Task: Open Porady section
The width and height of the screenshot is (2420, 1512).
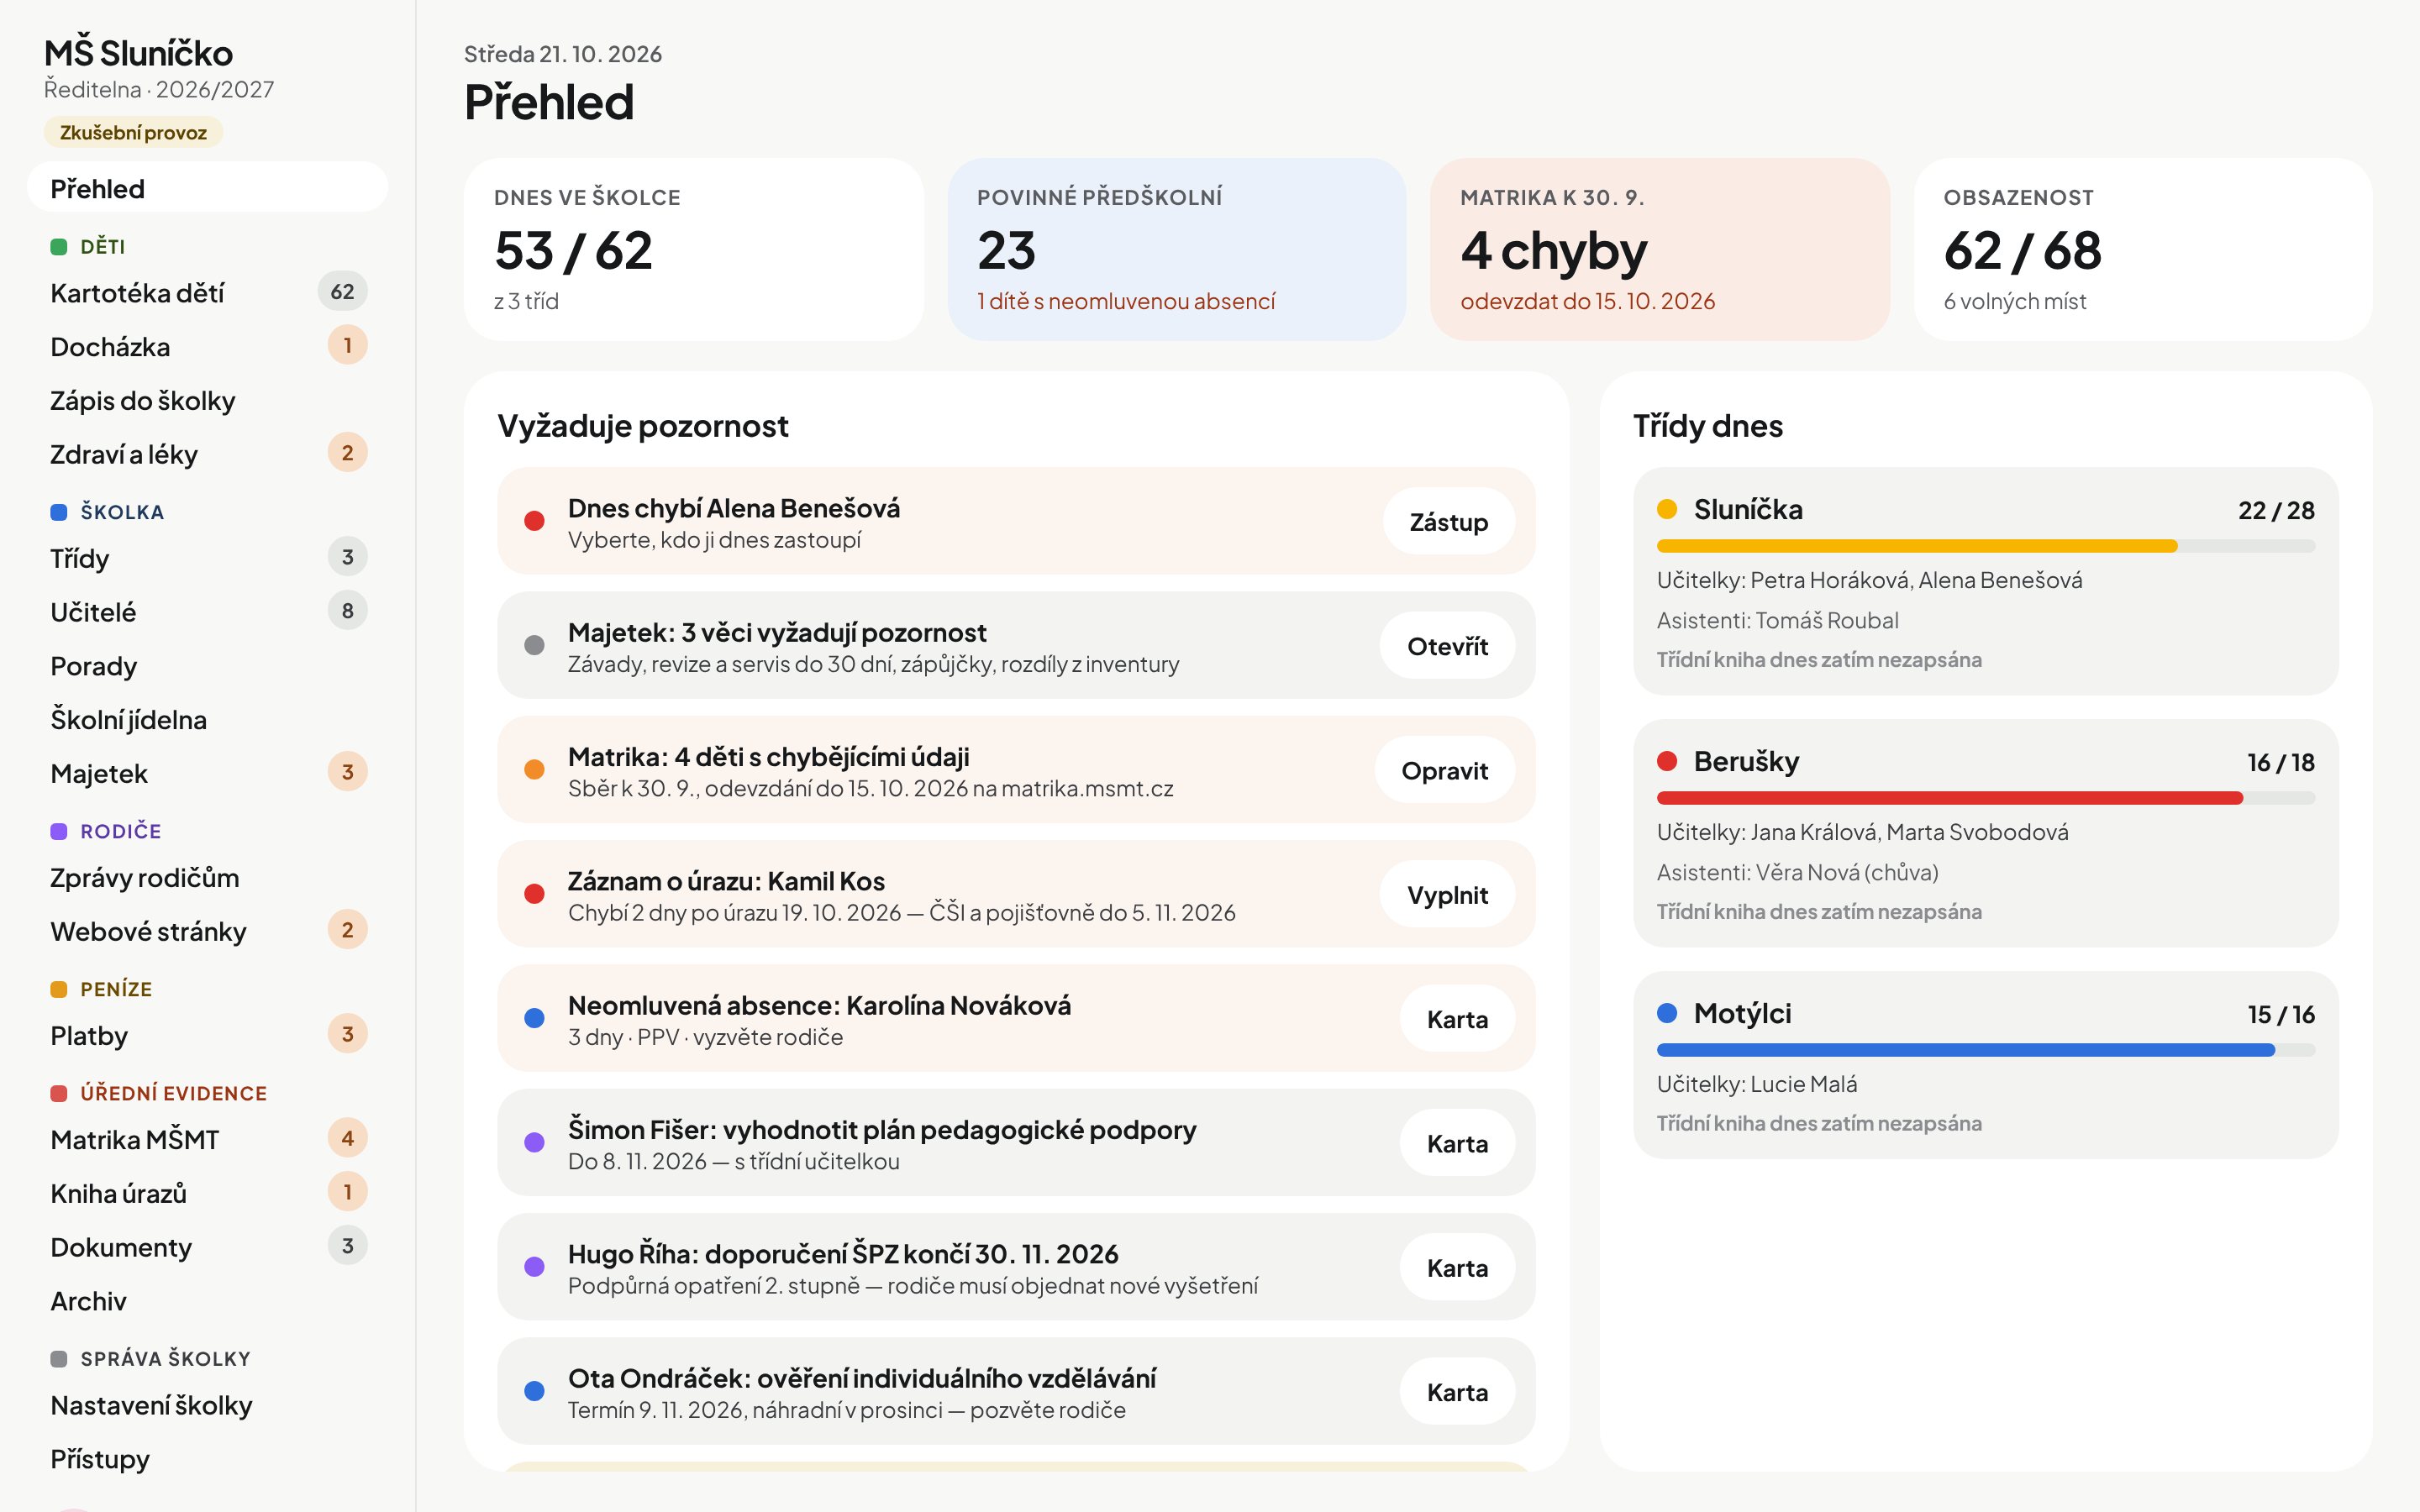Action: (x=207, y=666)
